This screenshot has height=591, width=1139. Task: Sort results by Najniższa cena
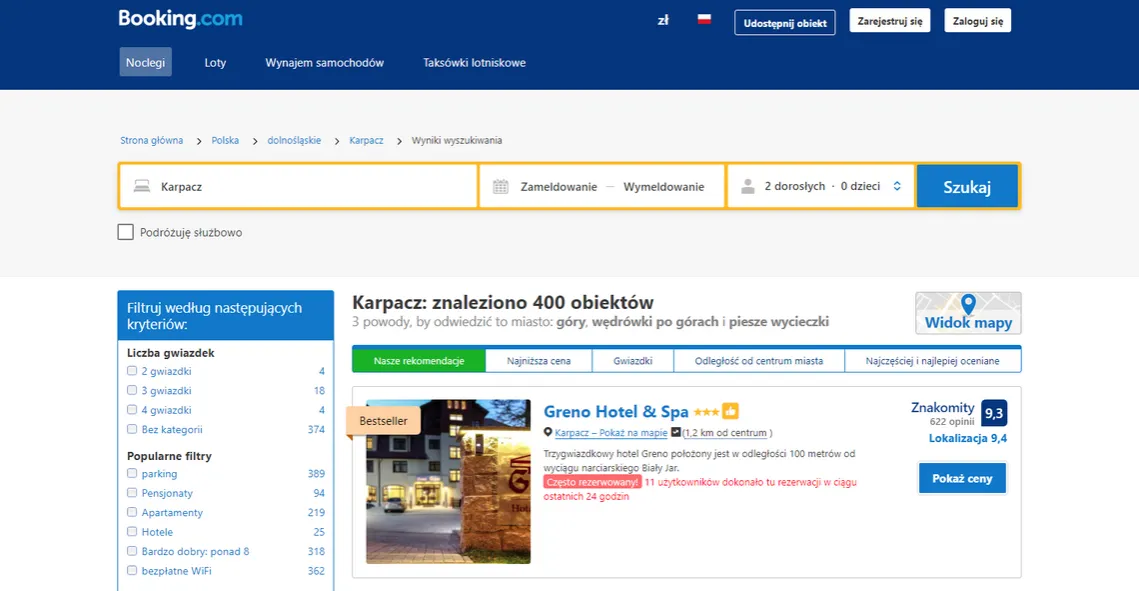[x=537, y=360]
